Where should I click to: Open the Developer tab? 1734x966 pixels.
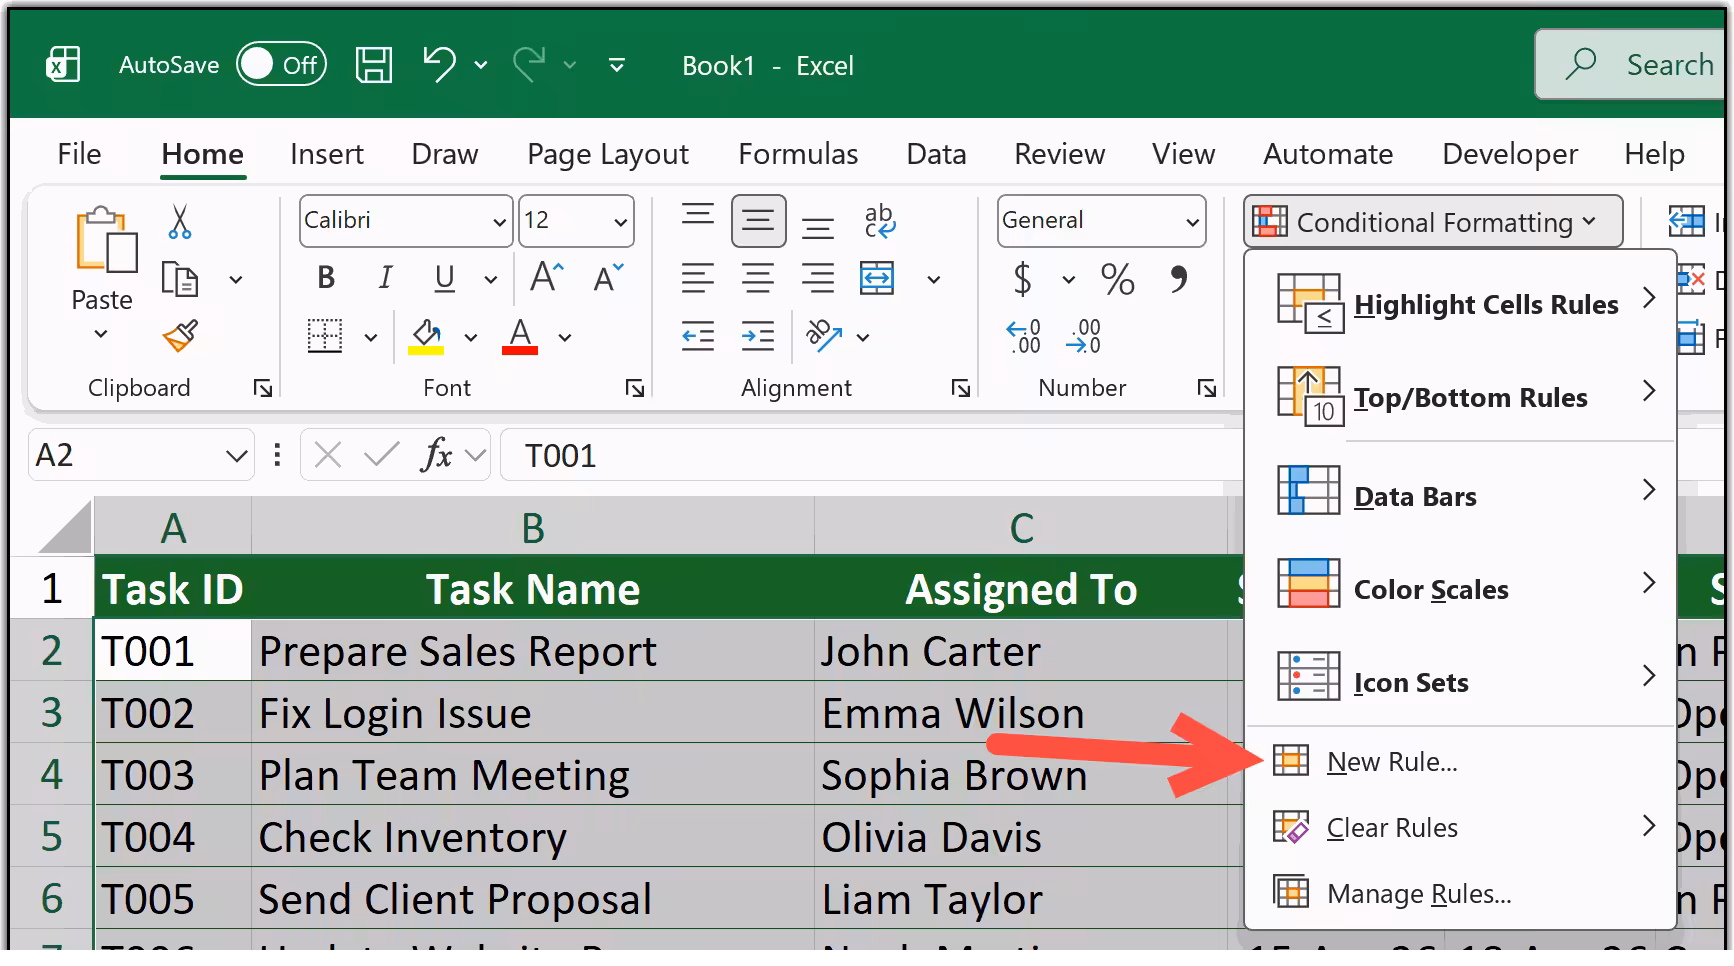(x=1510, y=154)
